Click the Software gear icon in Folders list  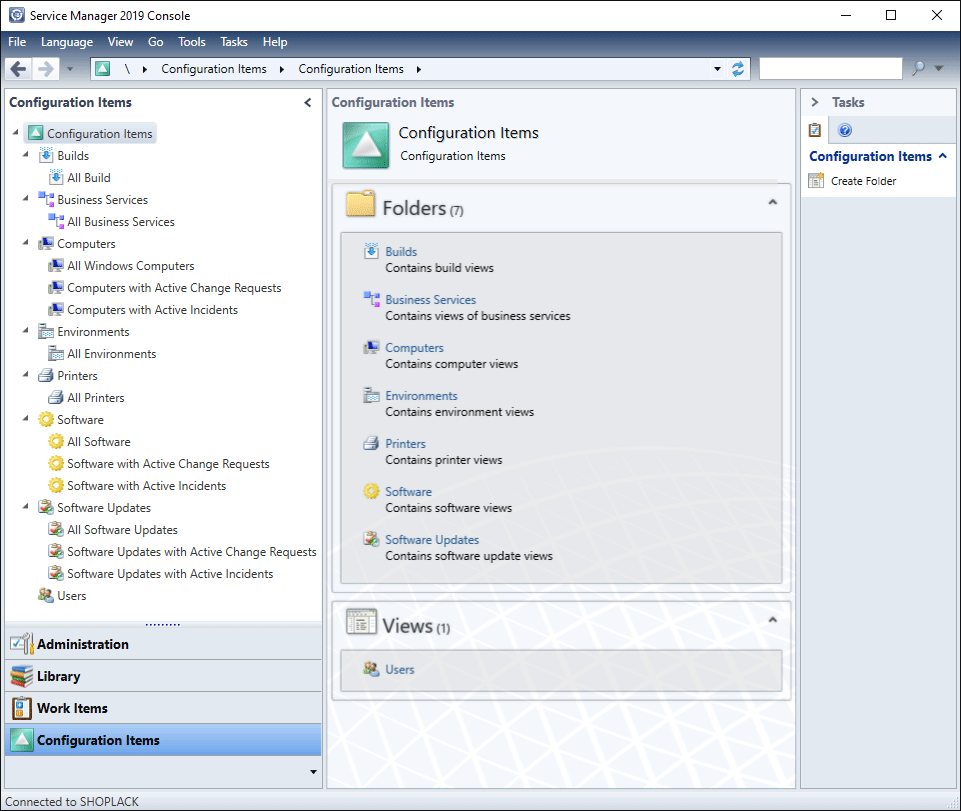pyautogui.click(x=371, y=491)
